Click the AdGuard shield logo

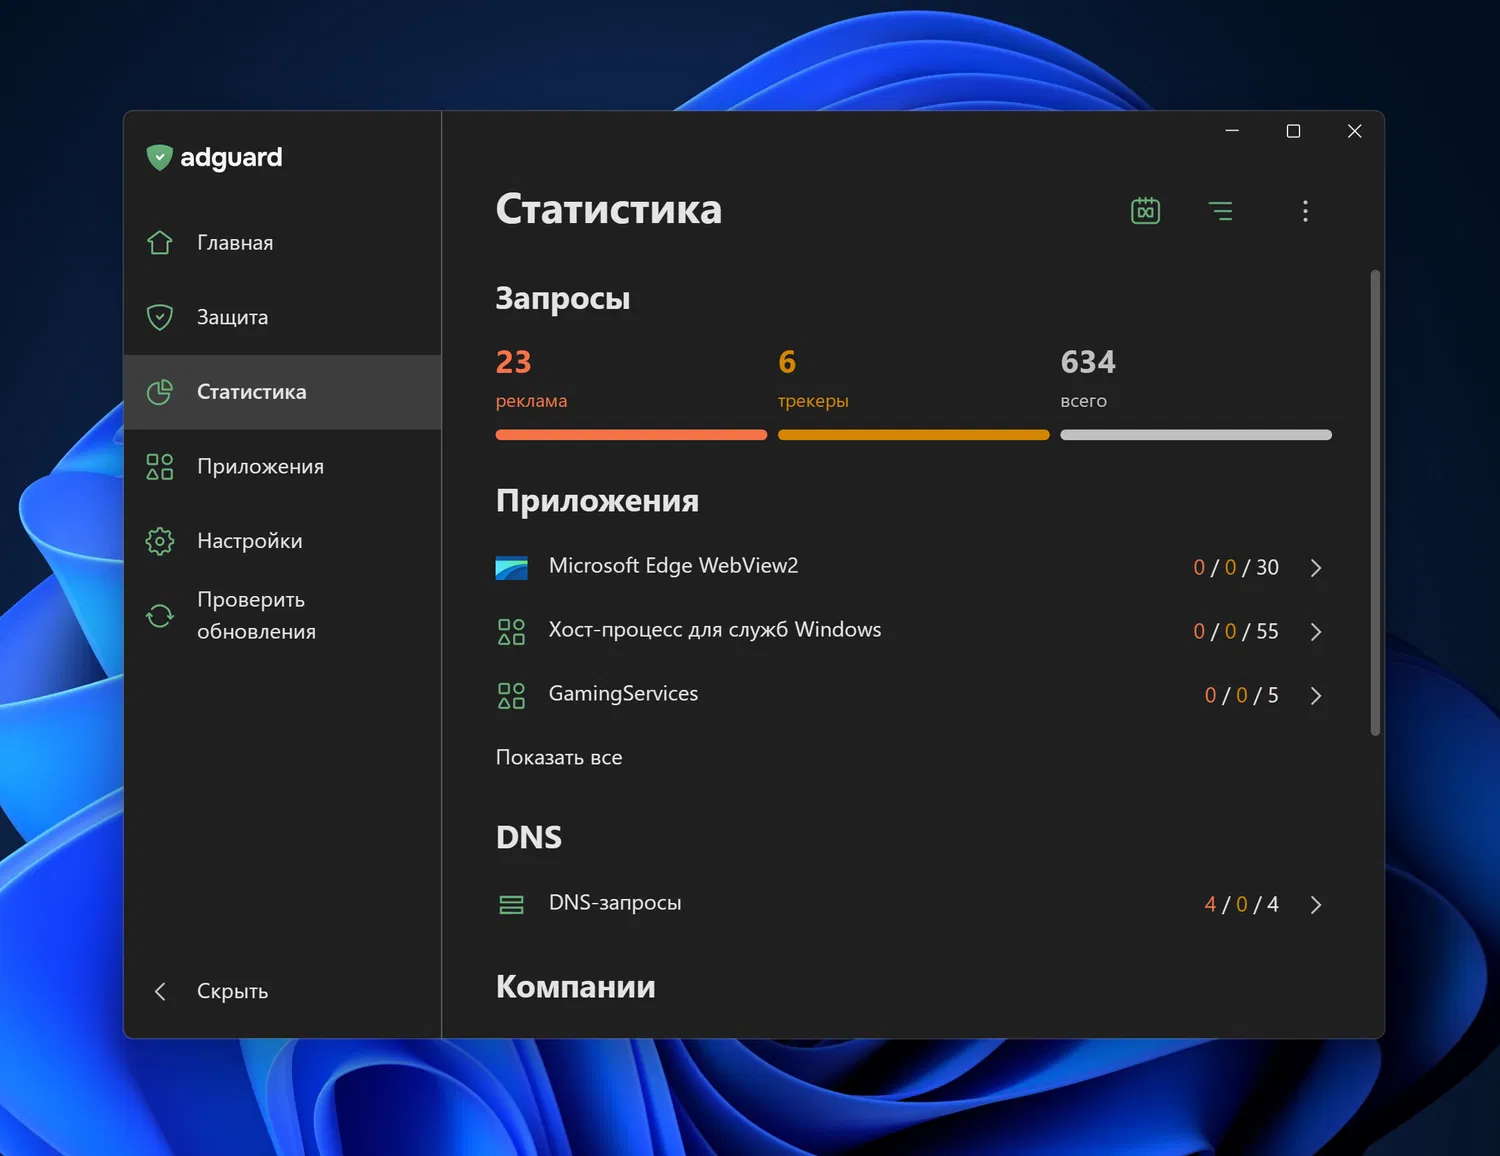click(x=159, y=157)
